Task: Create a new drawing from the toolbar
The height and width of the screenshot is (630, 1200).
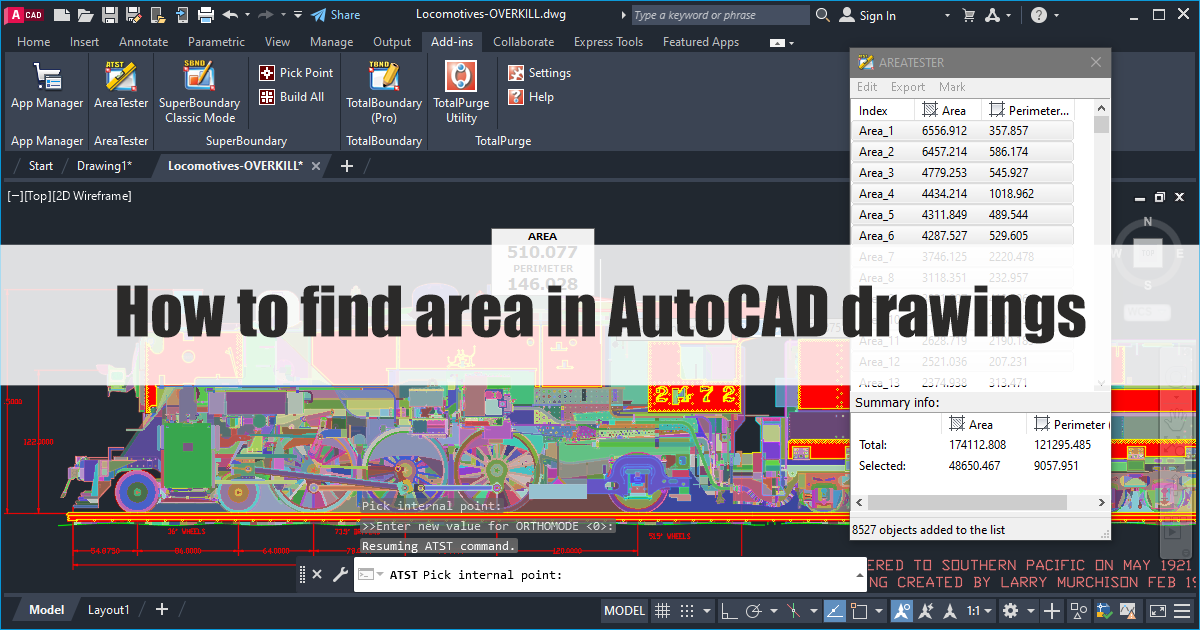Action: (62, 15)
